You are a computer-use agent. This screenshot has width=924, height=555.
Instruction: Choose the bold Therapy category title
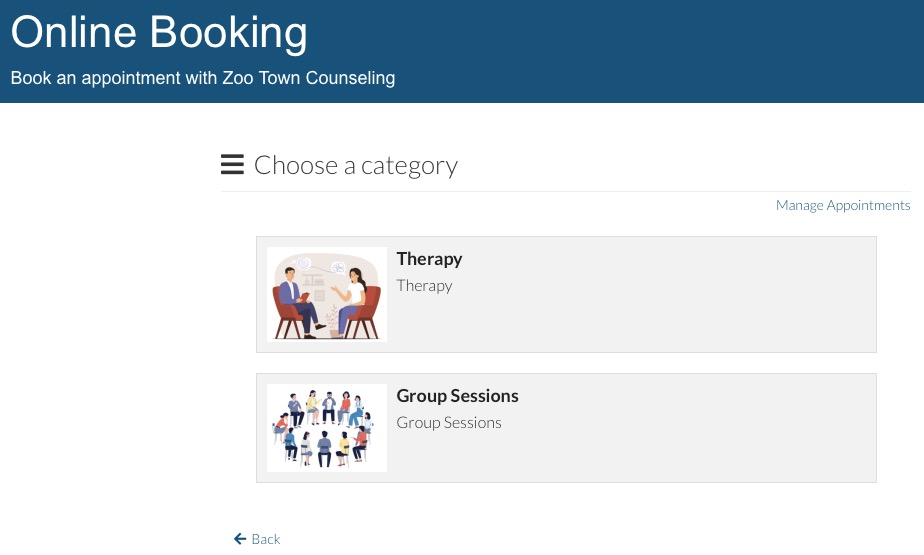tap(429, 259)
